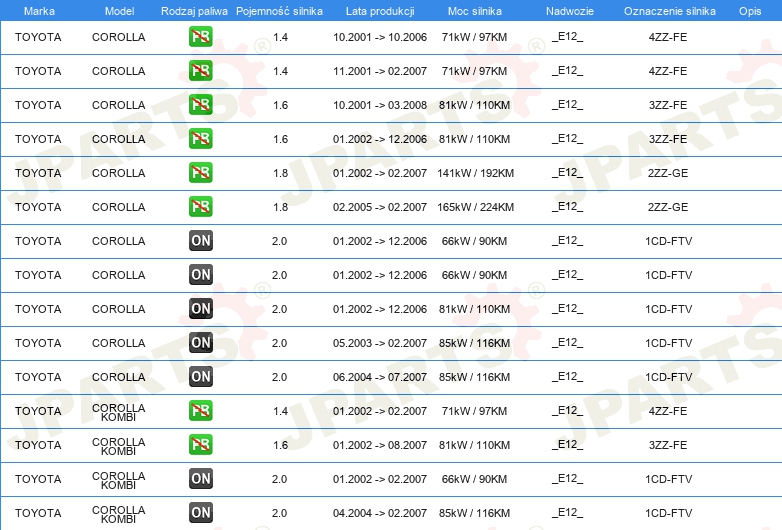Click TOYOTA in the 10.2001 -> 10.2006 row

click(x=38, y=37)
